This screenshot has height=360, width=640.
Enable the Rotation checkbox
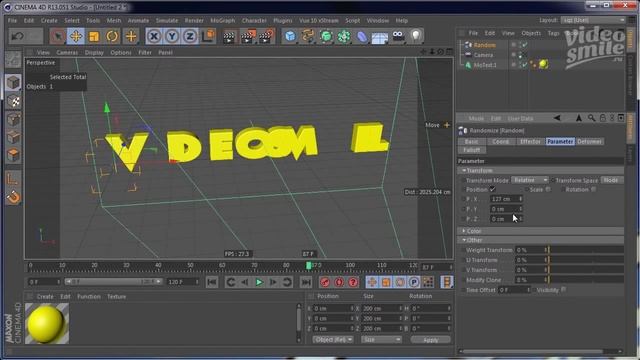(593, 189)
